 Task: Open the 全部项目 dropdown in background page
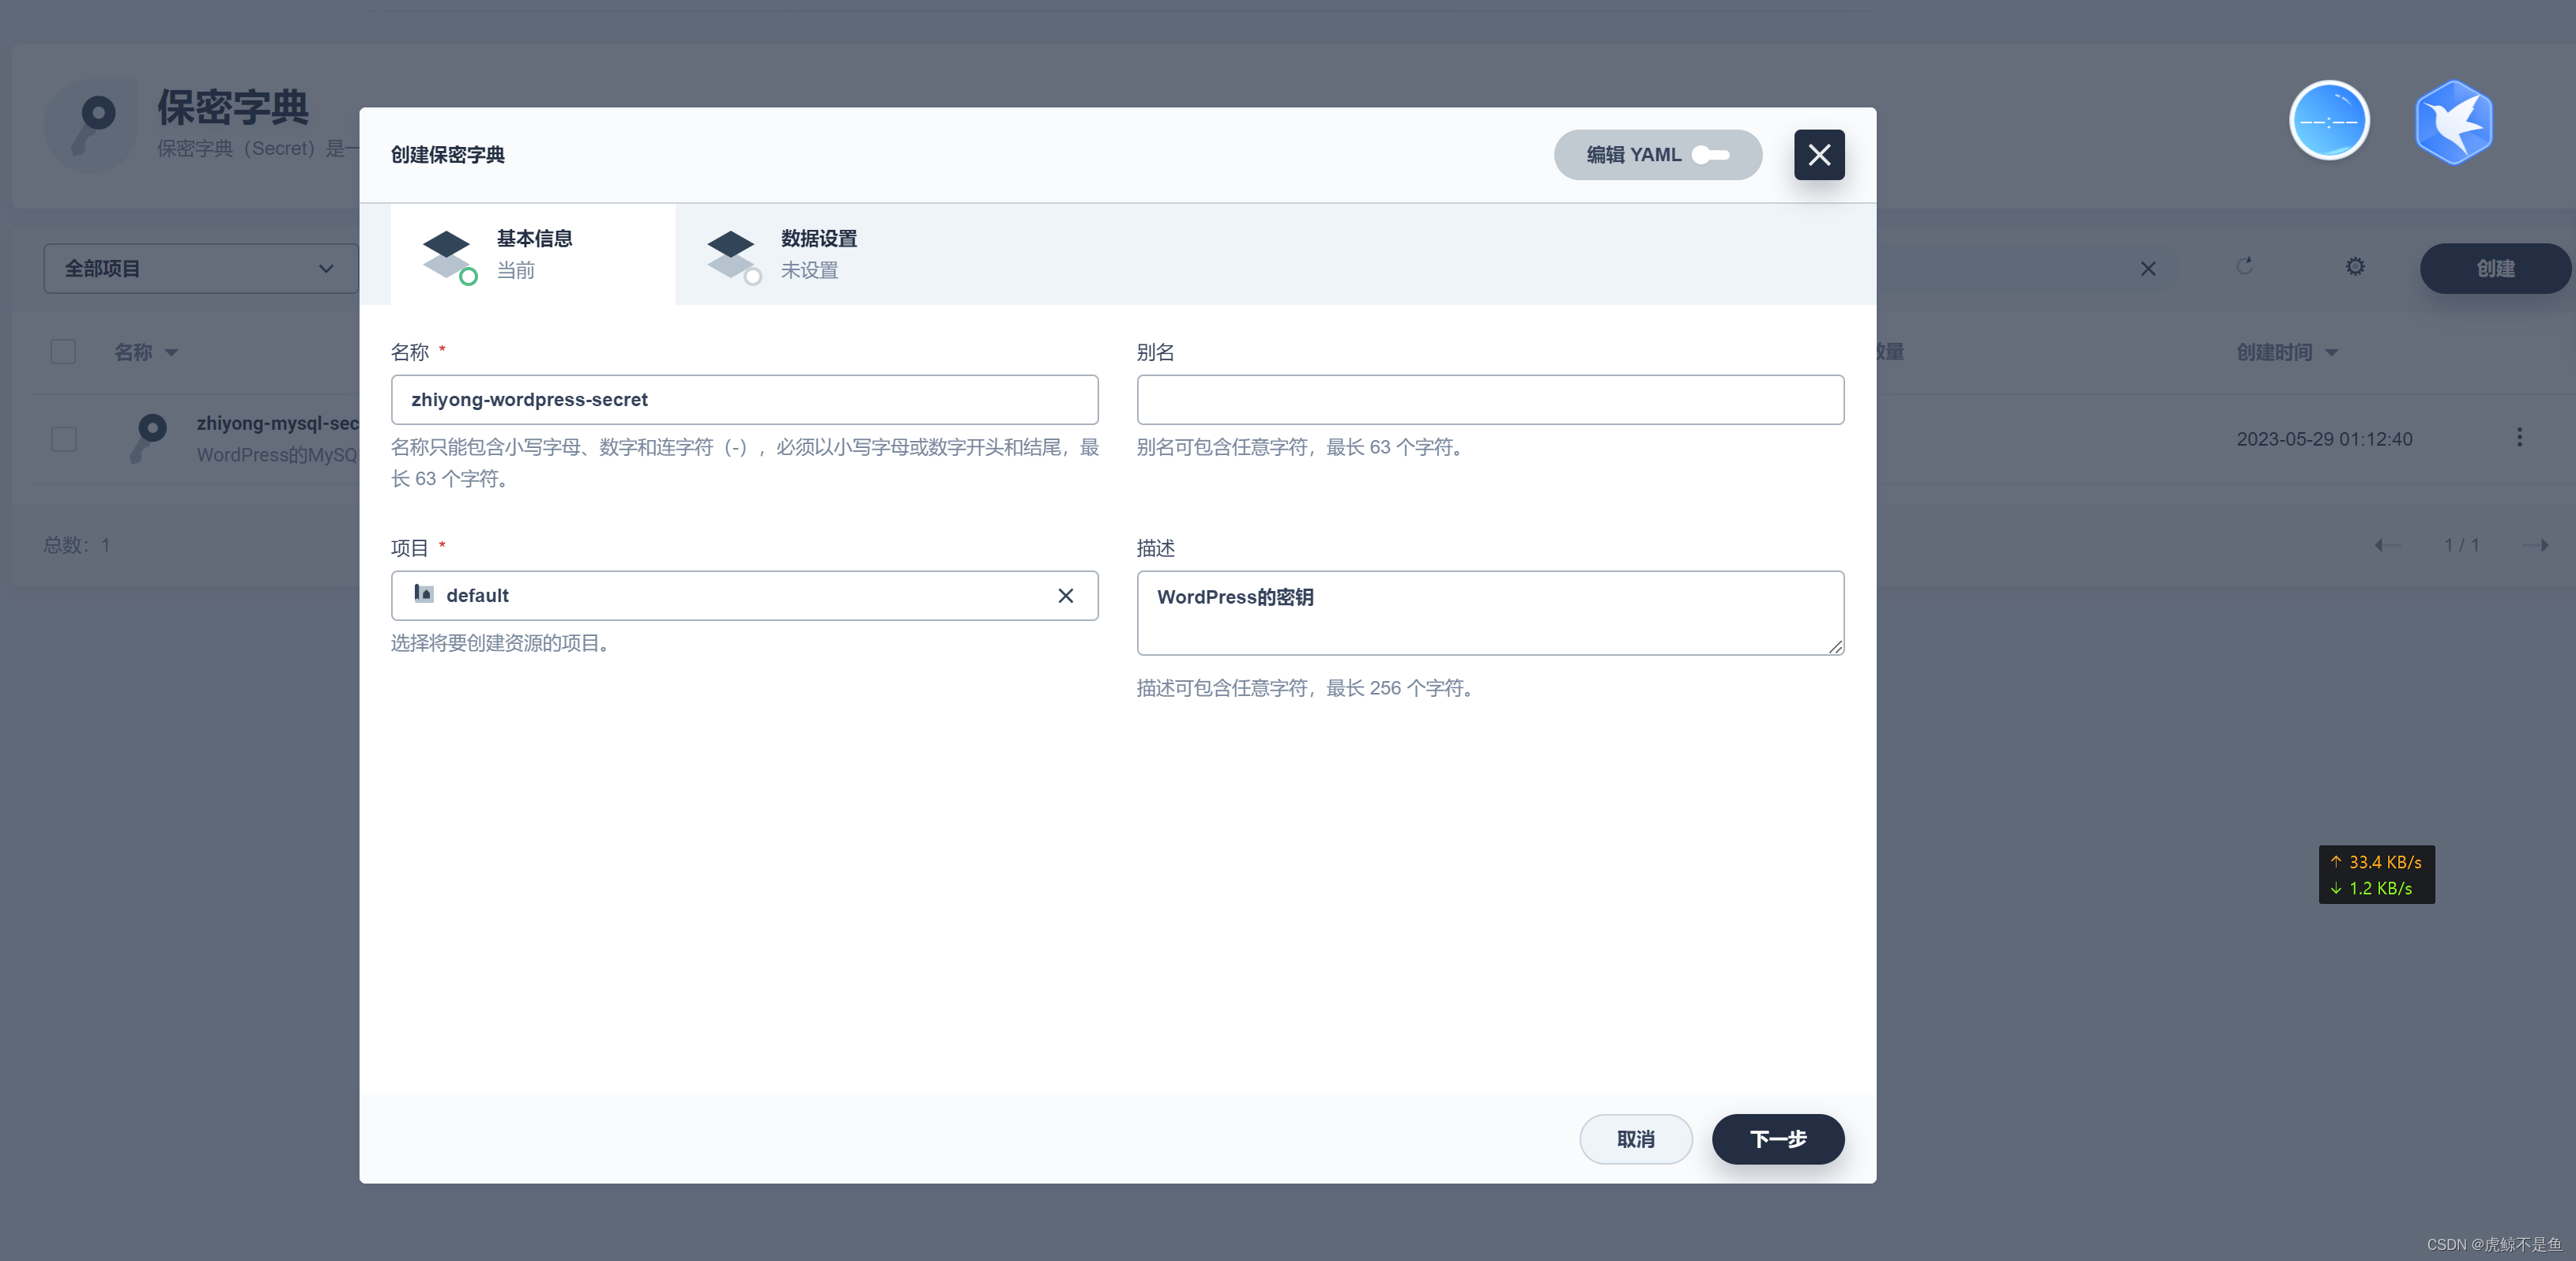tap(201, 269)
